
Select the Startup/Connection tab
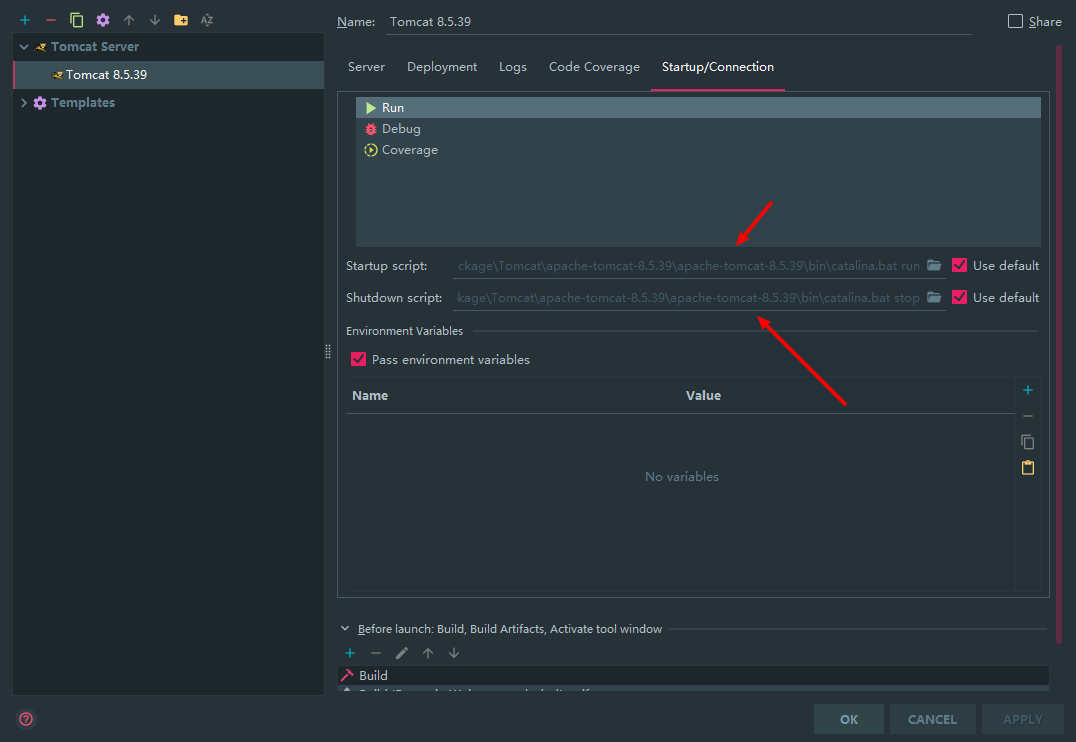pyautogui.click(x=718, y=67)
